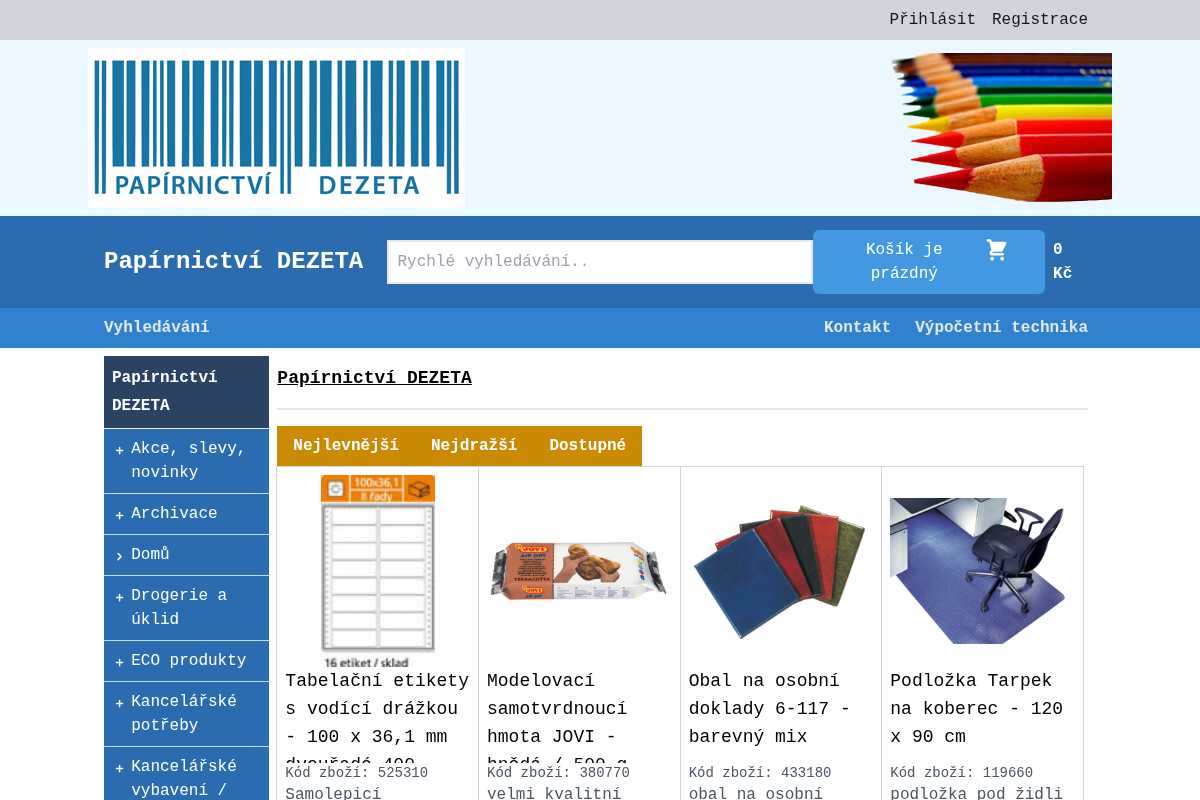Click product code 119660
1200x800 pixels.
pos(962,773)
